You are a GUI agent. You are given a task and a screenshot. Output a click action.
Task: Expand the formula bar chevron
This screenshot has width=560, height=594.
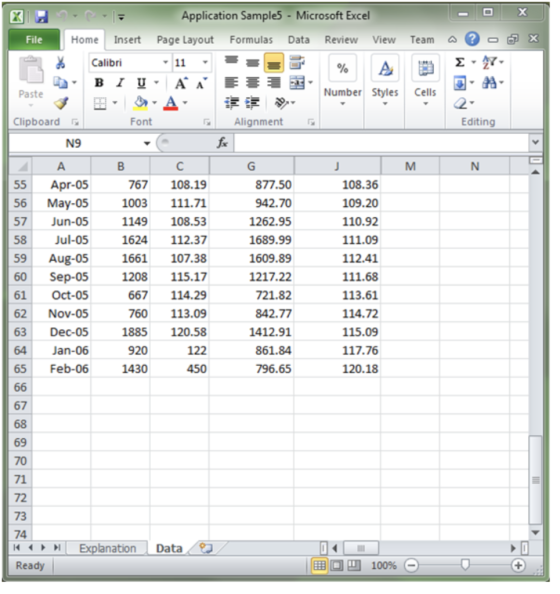535,142
